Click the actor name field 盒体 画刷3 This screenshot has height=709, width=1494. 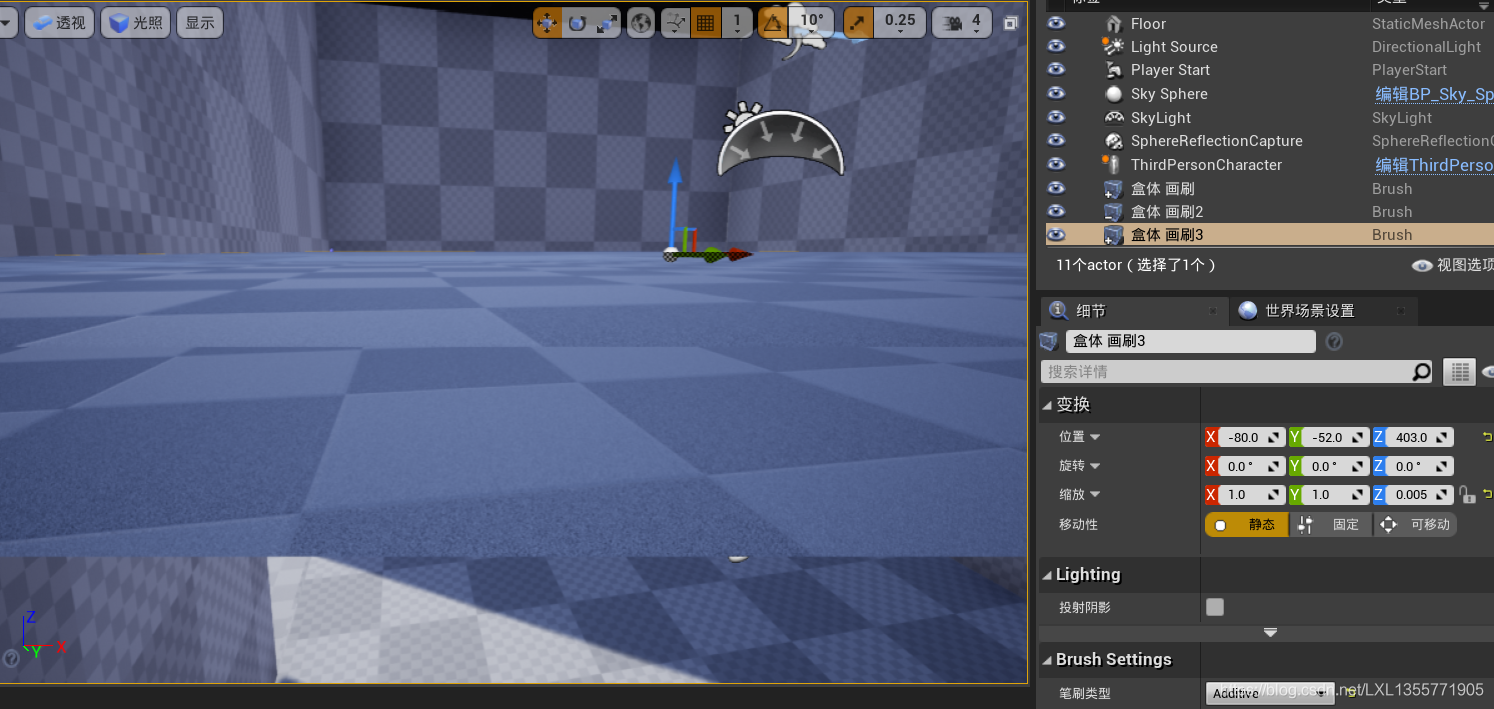click(x=1191, y=341)
